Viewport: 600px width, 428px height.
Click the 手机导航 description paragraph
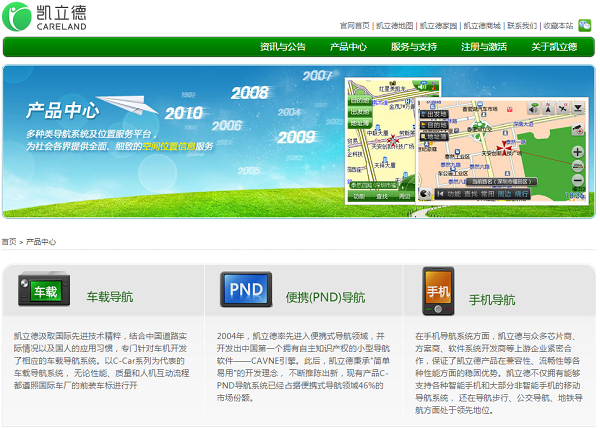click(499, 373)
